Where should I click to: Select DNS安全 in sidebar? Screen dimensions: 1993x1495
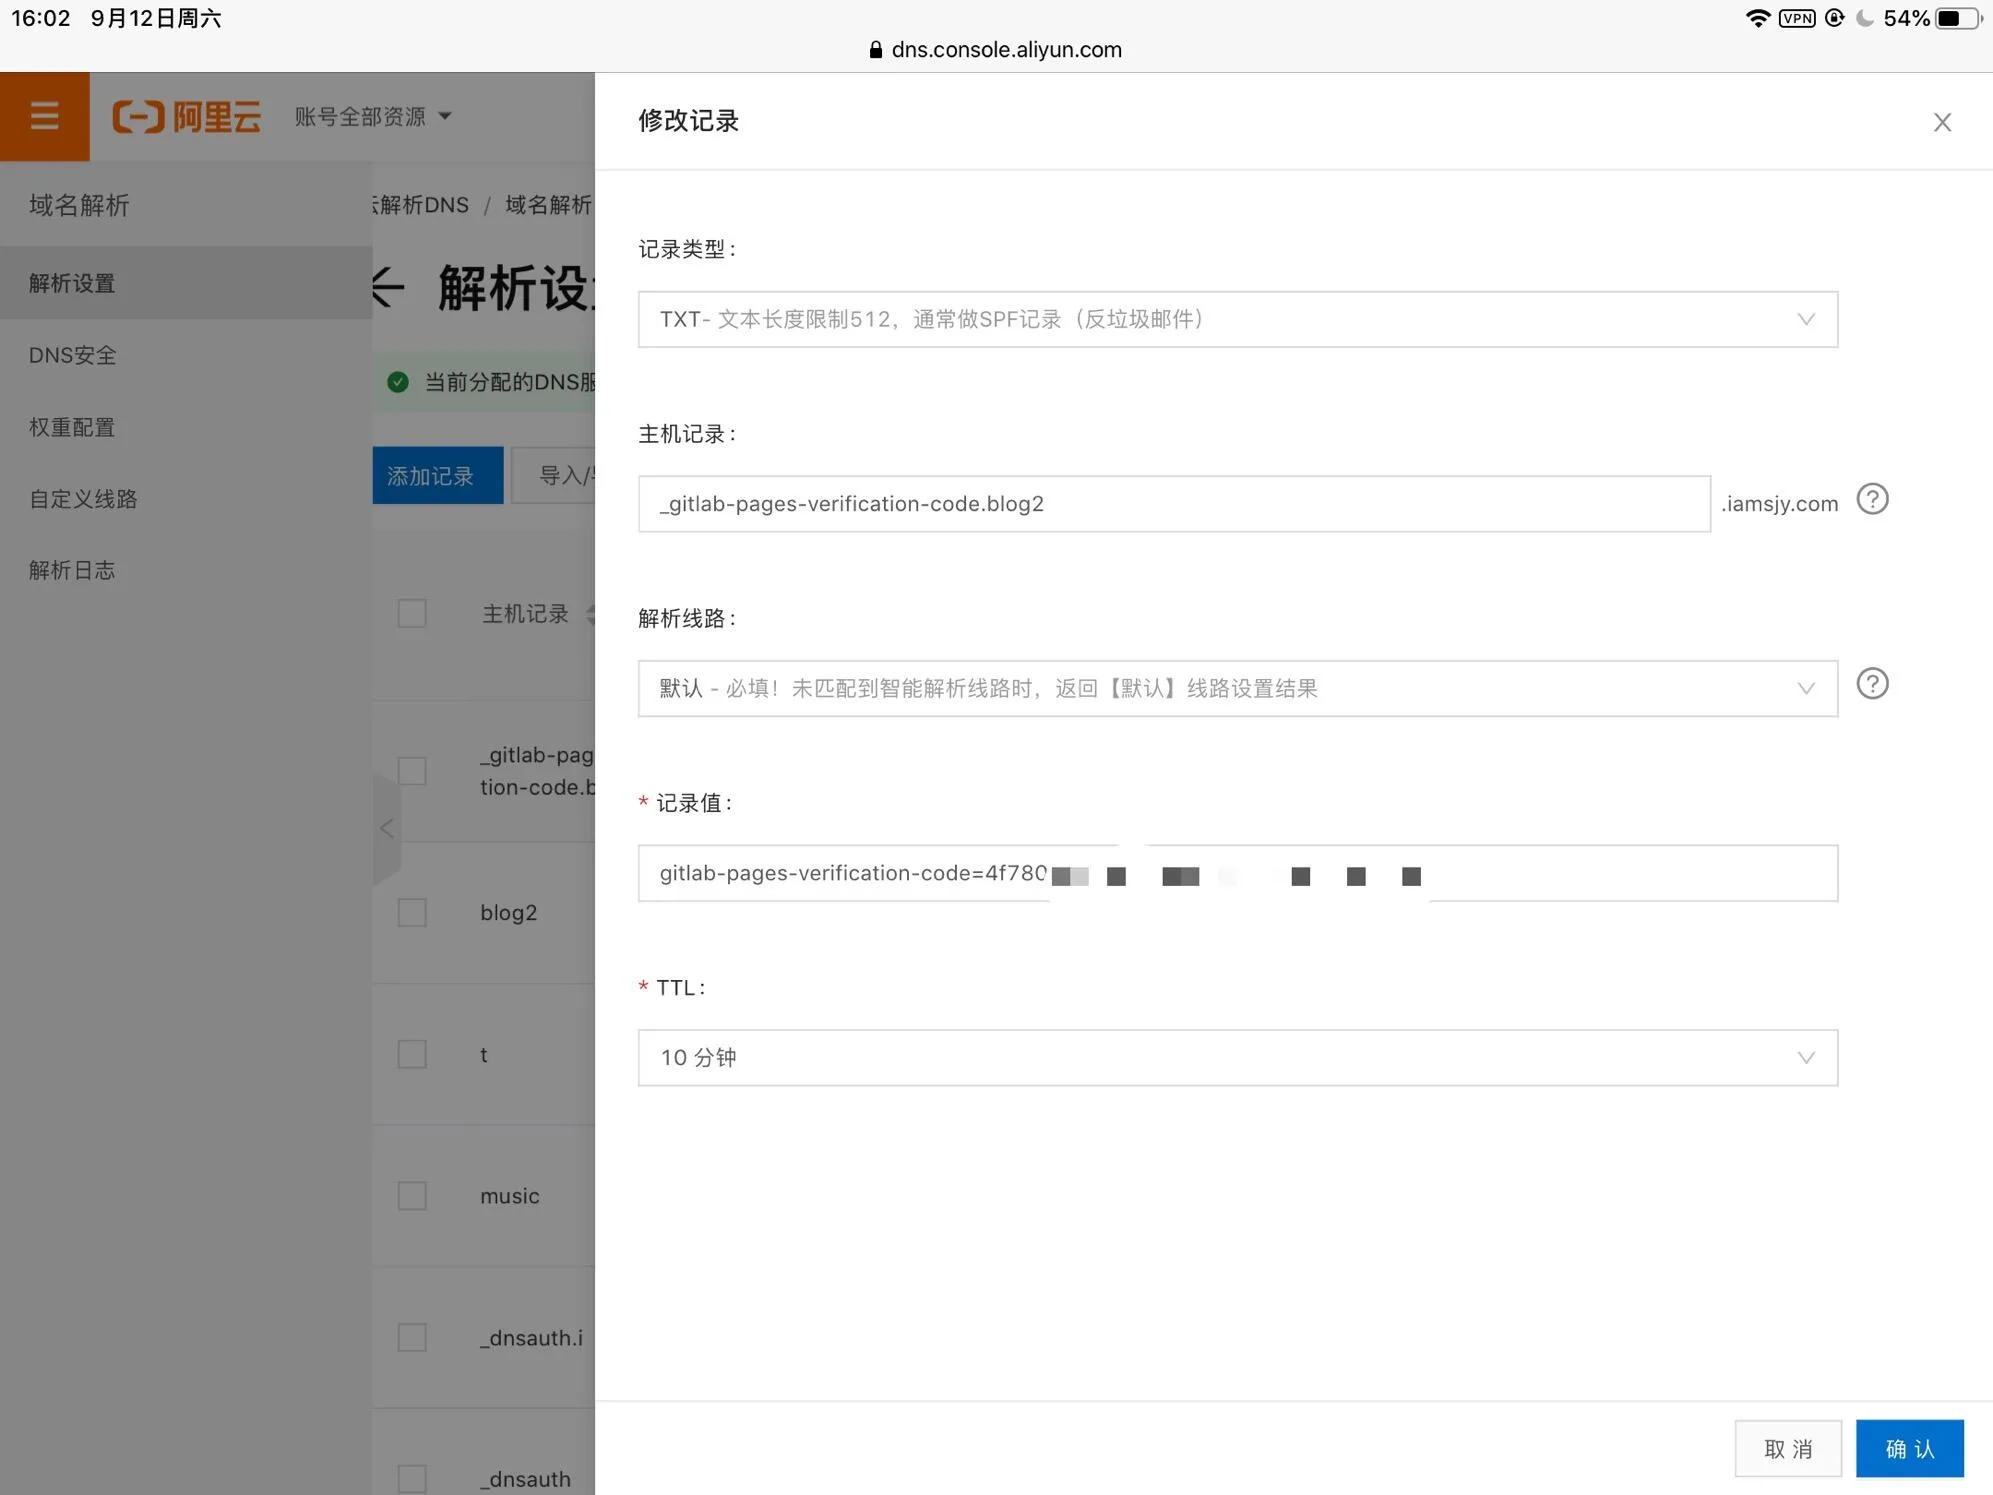186,355
